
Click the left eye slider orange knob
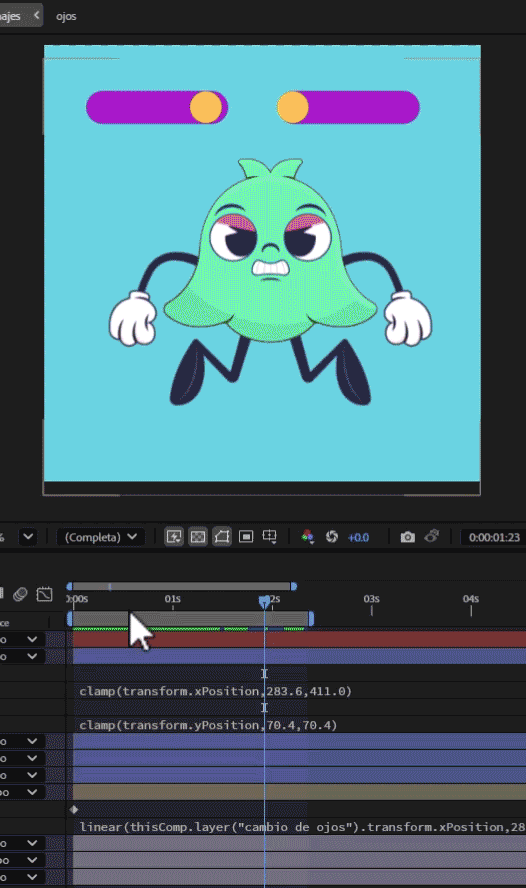(206, 107)
